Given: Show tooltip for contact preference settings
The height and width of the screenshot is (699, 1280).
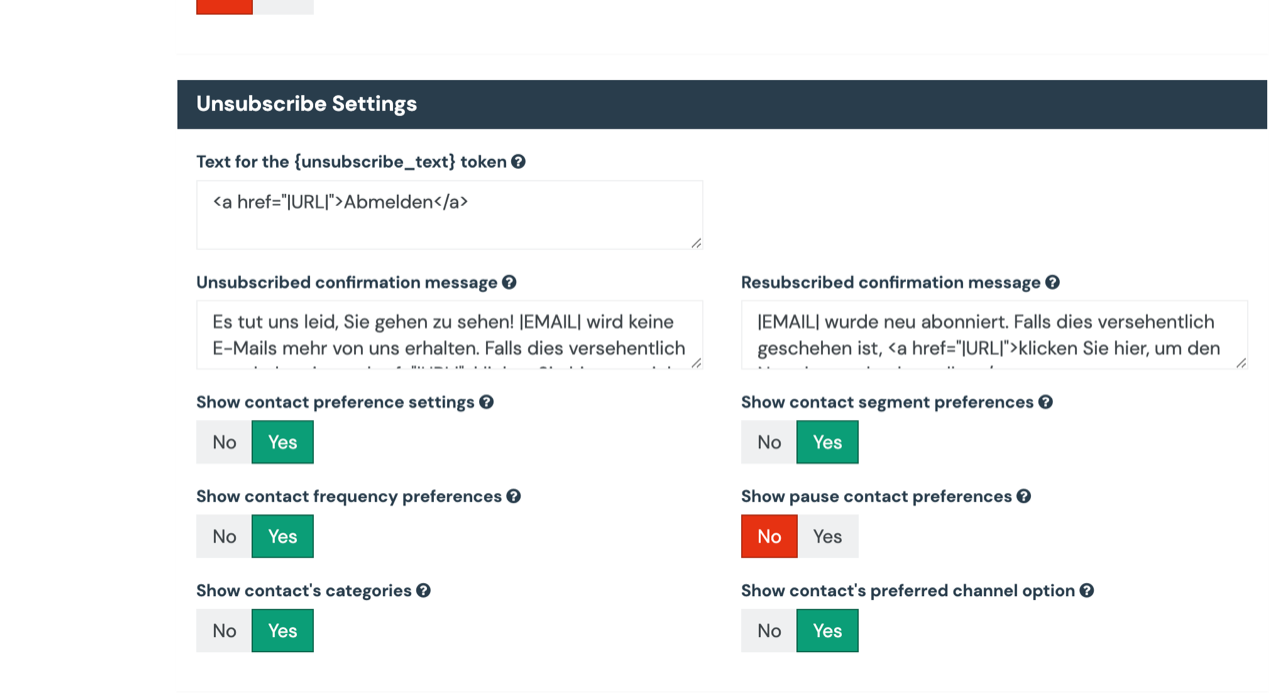Looking at the screenshot, I should coord(486,402).
